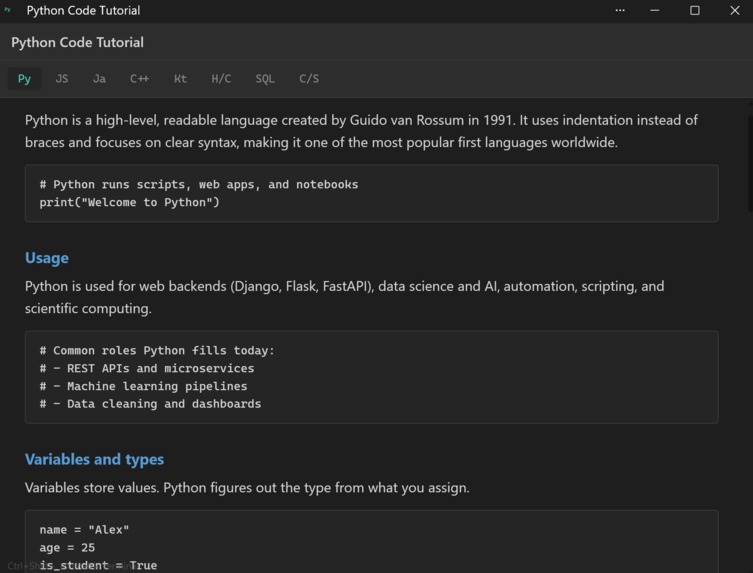Click the vertical scrollbar thumb
Screen dimensions: 753x573
[x=750, y=163]
